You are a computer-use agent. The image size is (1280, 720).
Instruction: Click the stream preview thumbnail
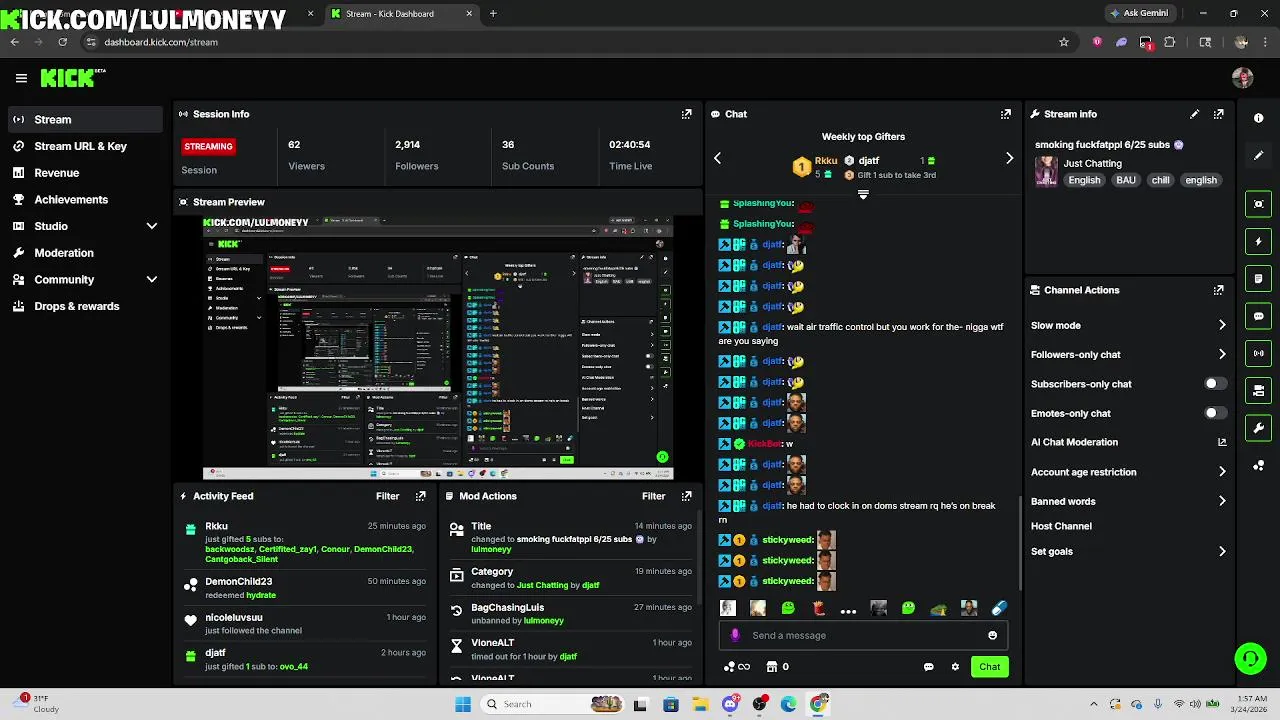tap(438, 347)
